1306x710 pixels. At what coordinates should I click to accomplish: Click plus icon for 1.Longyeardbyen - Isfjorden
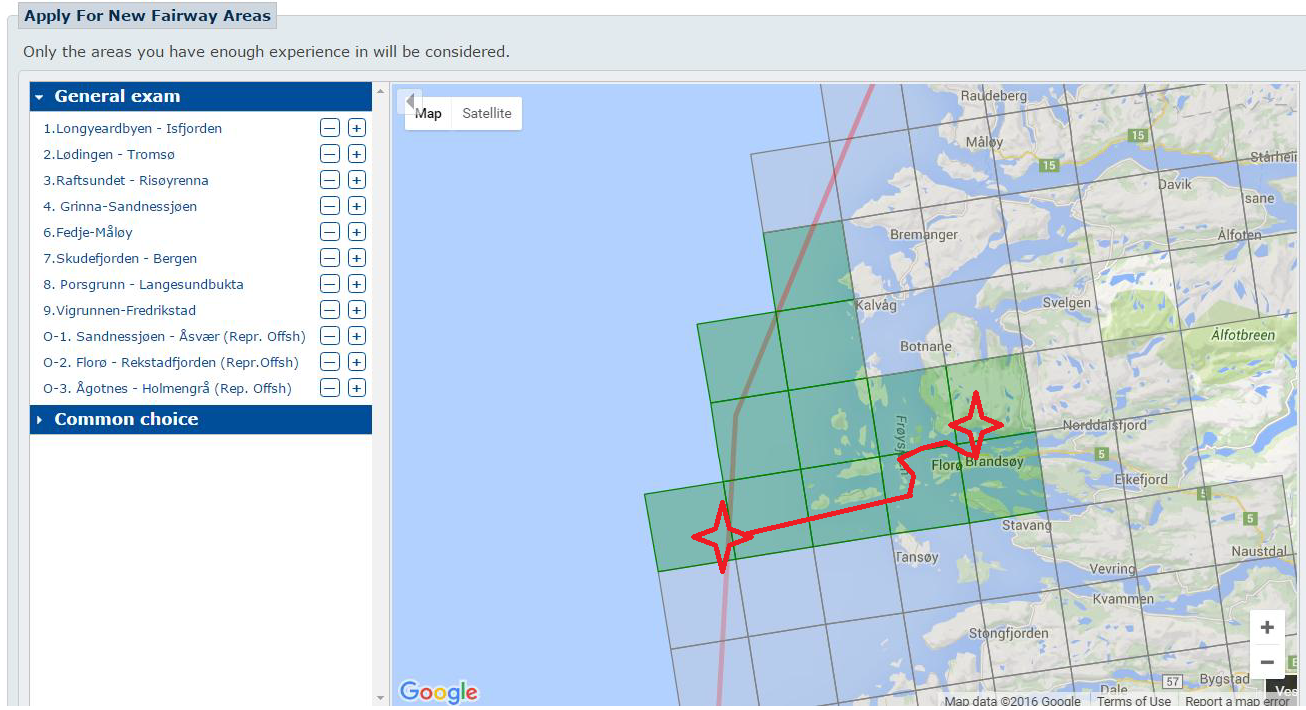357,128
